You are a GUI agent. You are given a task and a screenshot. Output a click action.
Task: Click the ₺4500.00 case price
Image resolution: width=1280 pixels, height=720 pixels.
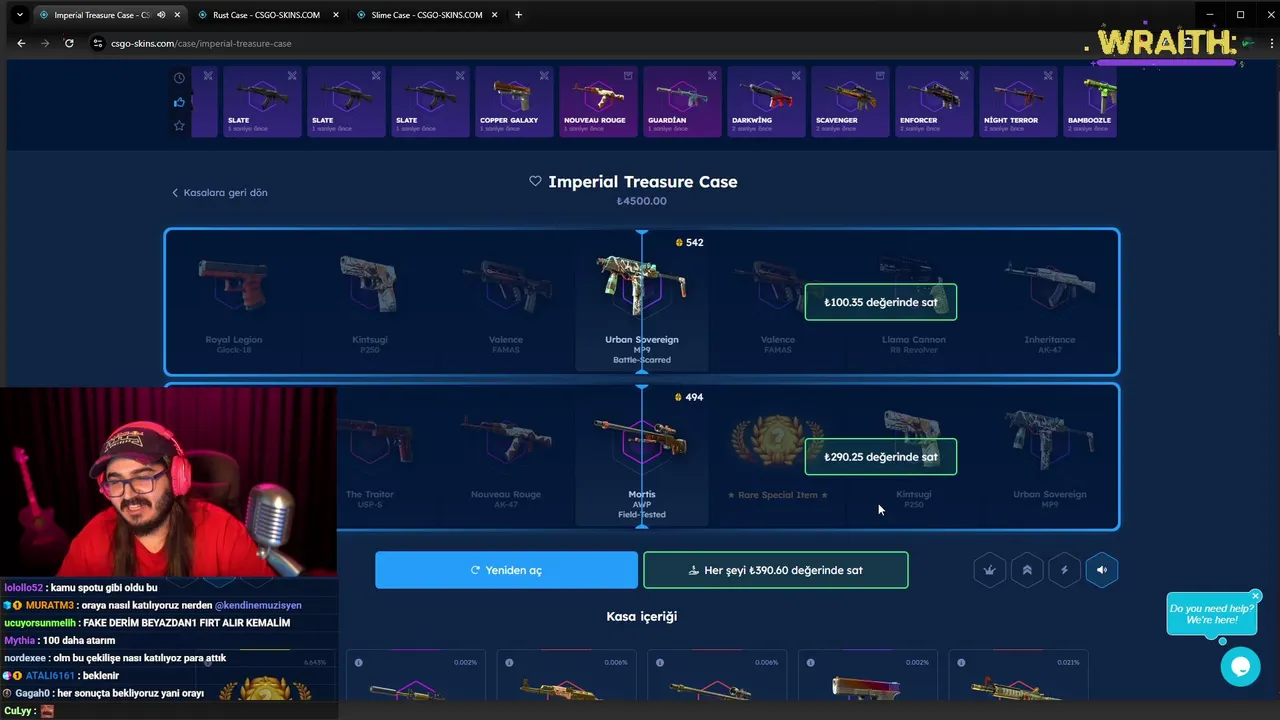pos(642,201)
